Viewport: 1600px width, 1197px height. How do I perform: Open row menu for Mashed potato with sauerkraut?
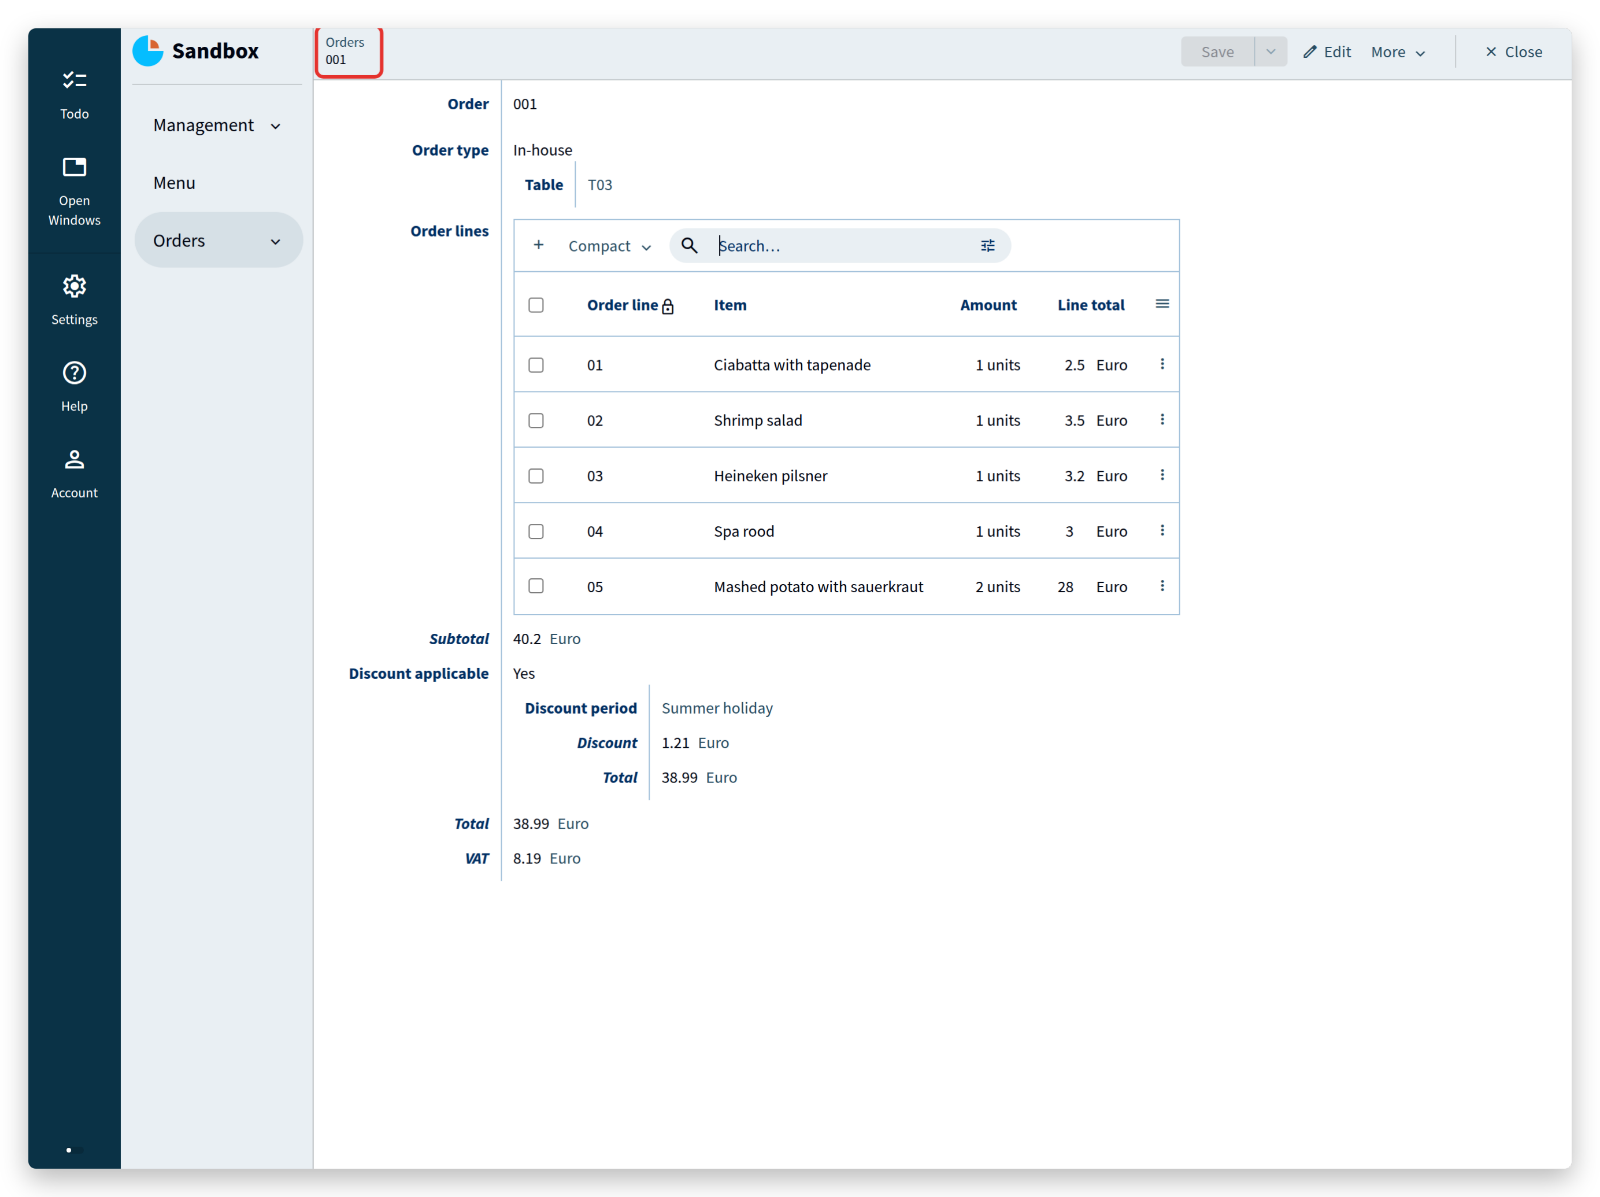1162,586
